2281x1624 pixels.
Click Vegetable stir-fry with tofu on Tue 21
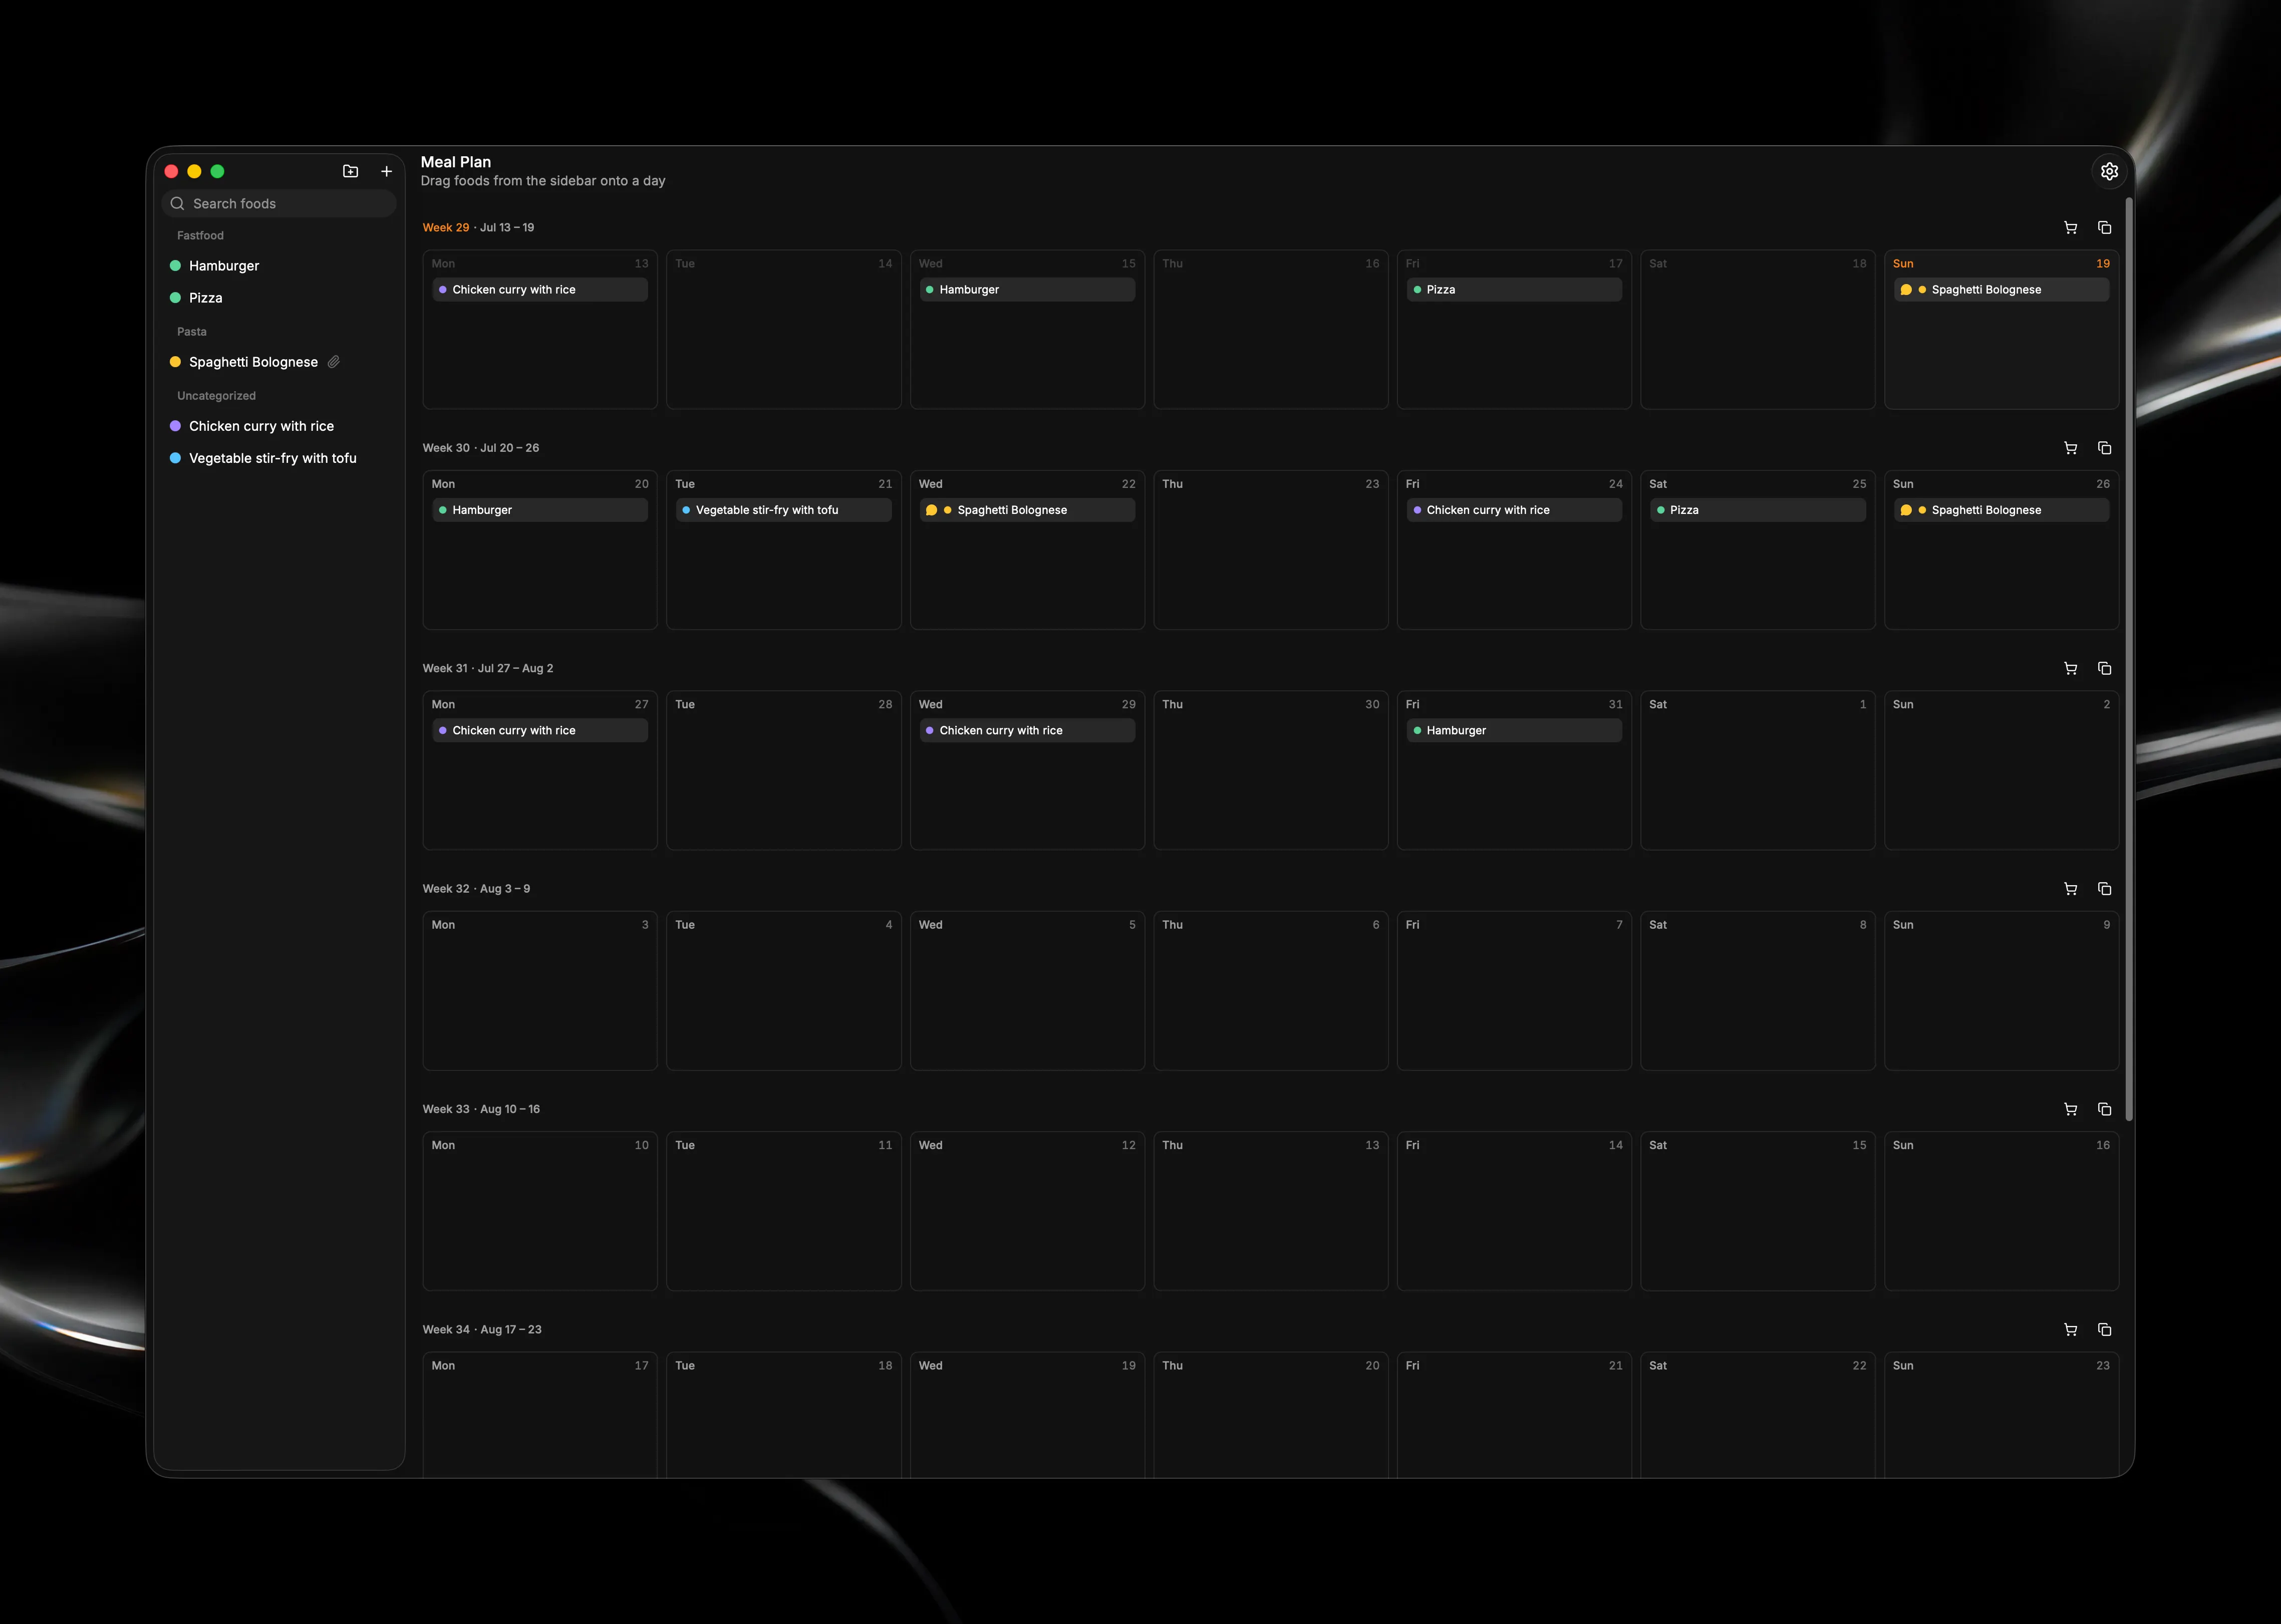click(783, 510)
